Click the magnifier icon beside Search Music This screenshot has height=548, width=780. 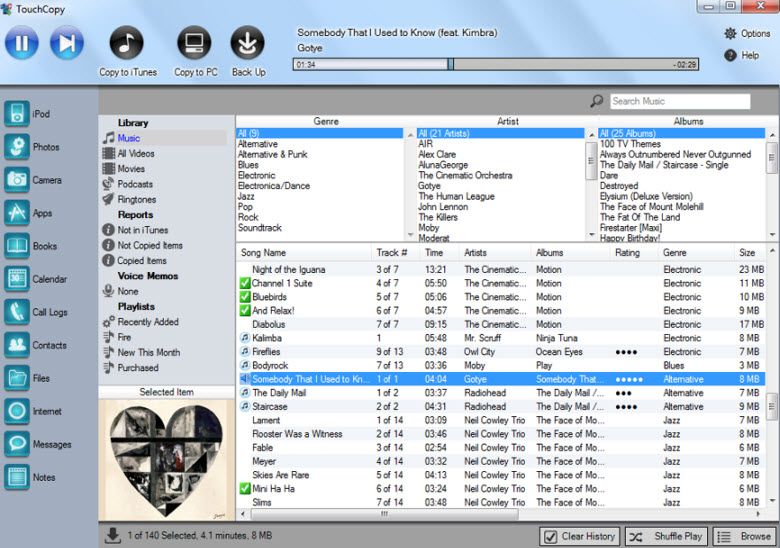596,101
